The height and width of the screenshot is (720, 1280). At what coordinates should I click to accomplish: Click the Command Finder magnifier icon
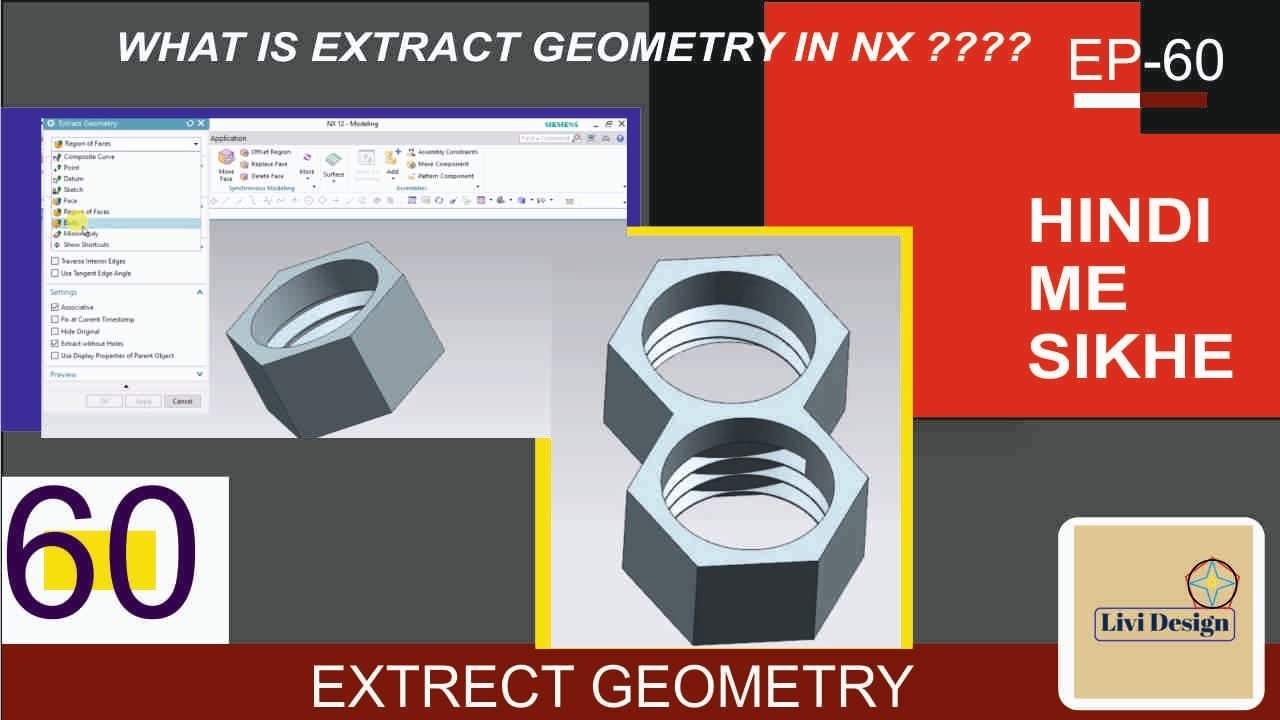[578, 138]
